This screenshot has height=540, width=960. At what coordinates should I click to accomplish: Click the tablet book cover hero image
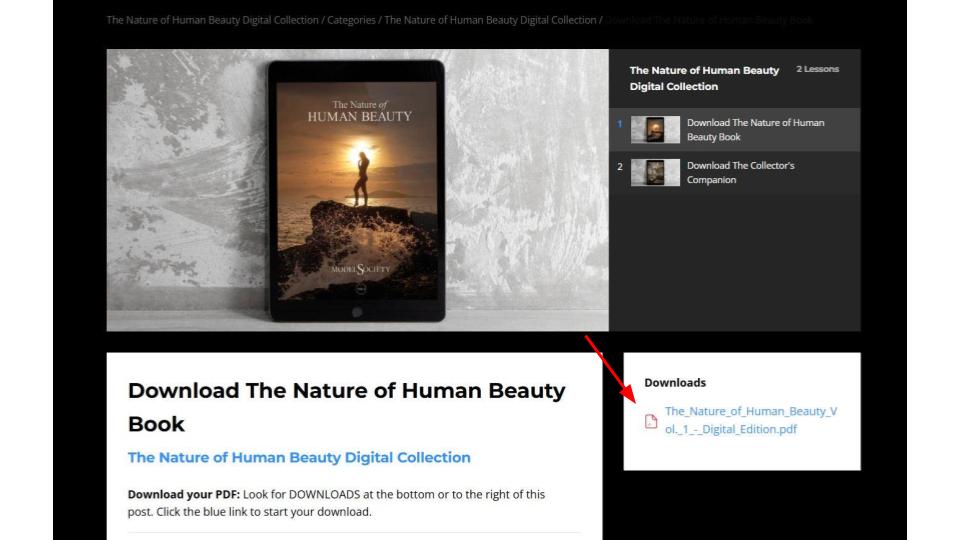click(358, 190)
